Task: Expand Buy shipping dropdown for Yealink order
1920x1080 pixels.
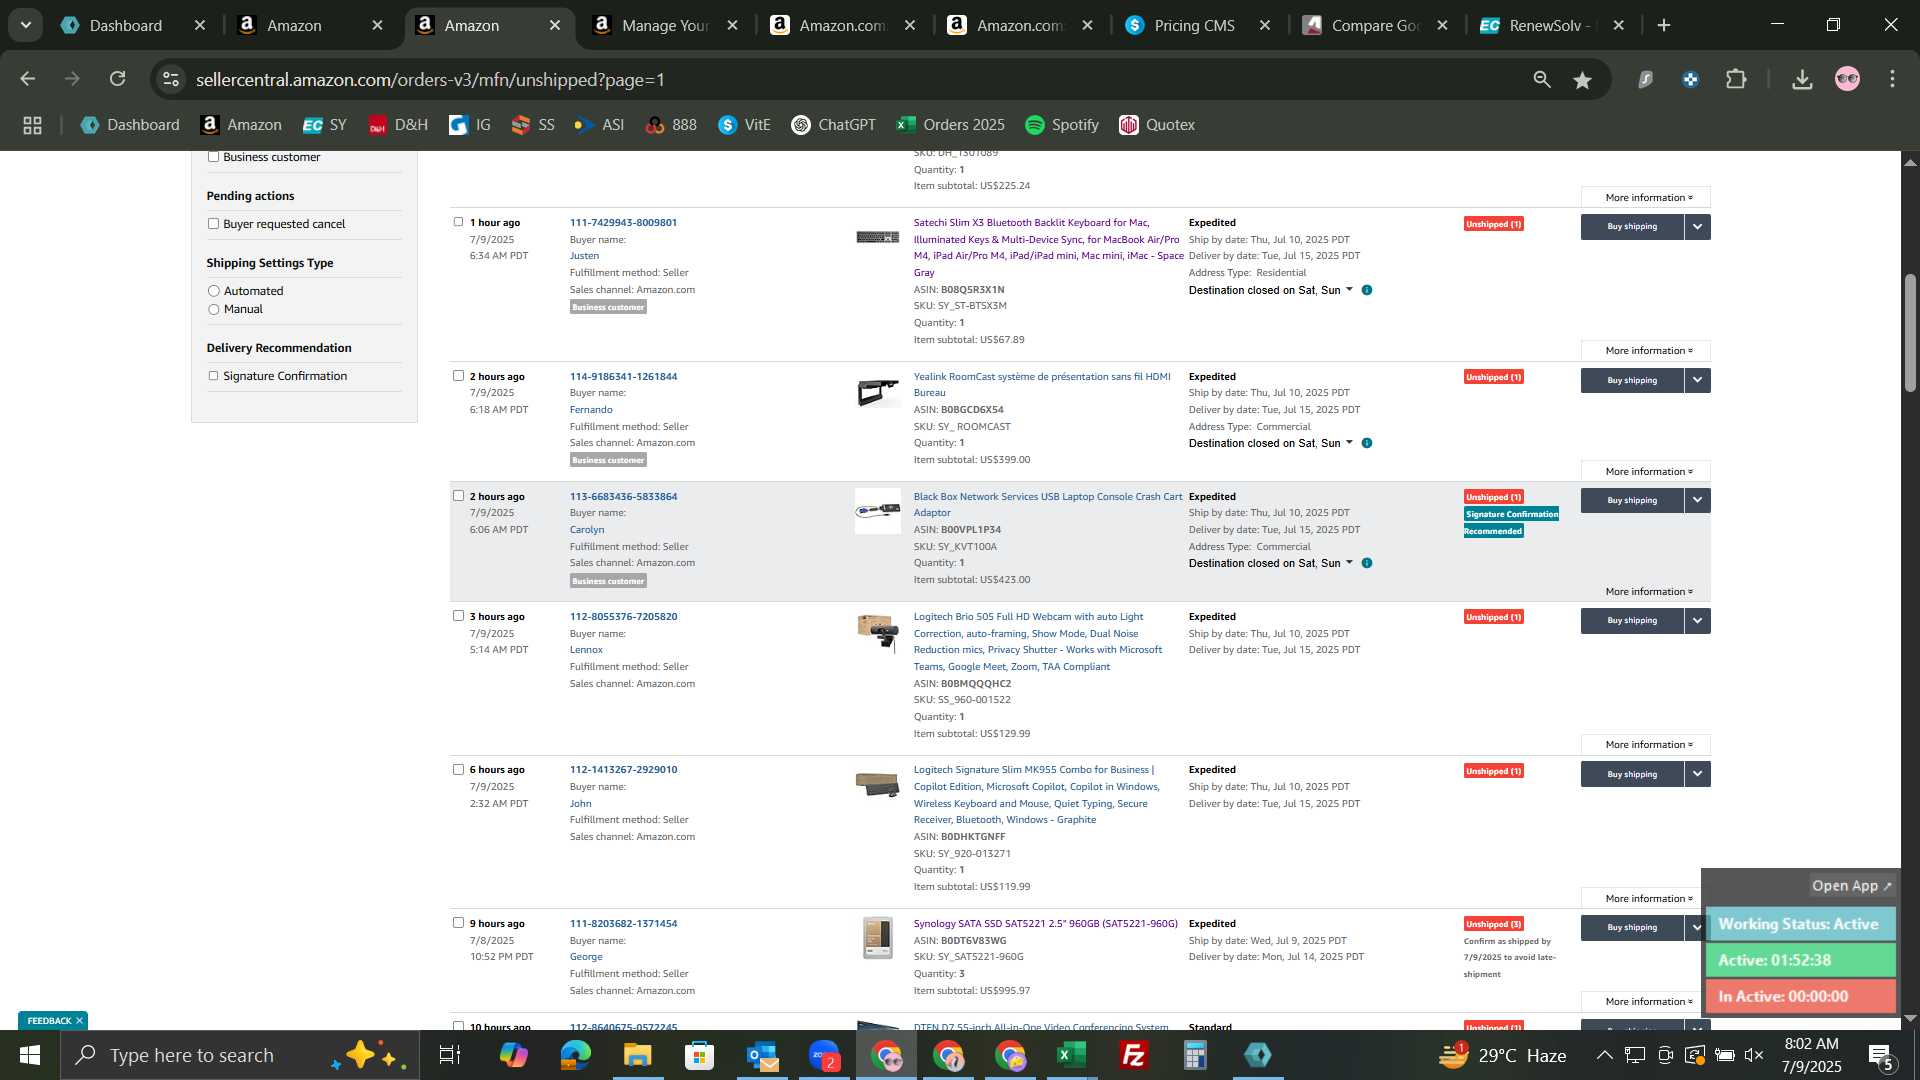Action: 1697,380
